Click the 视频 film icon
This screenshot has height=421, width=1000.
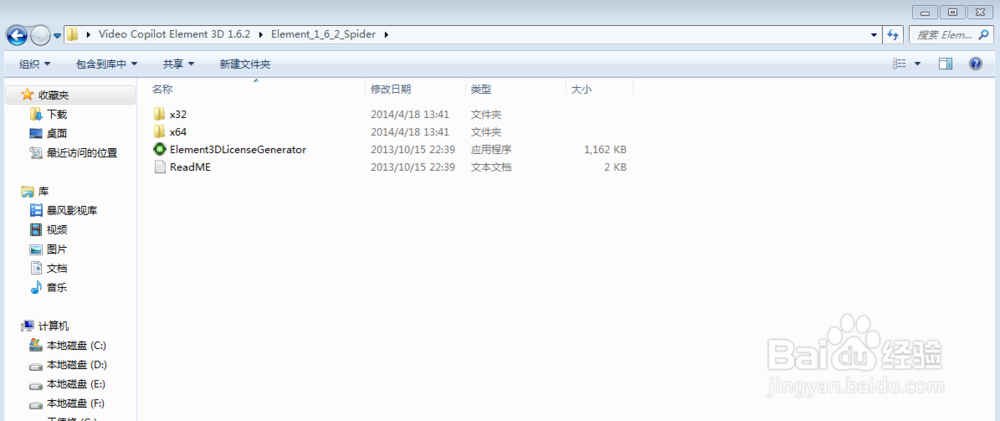(36, 230)
